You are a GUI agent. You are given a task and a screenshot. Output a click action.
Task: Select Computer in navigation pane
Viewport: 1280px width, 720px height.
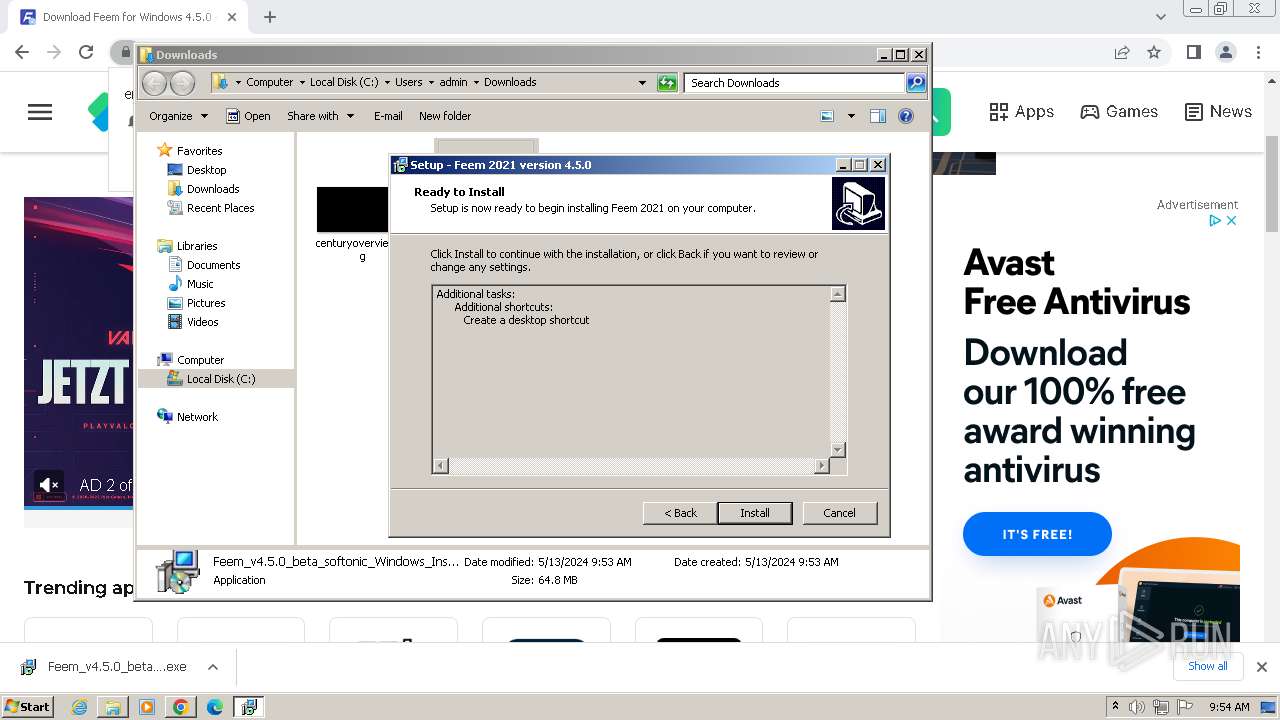click(200, 360)
